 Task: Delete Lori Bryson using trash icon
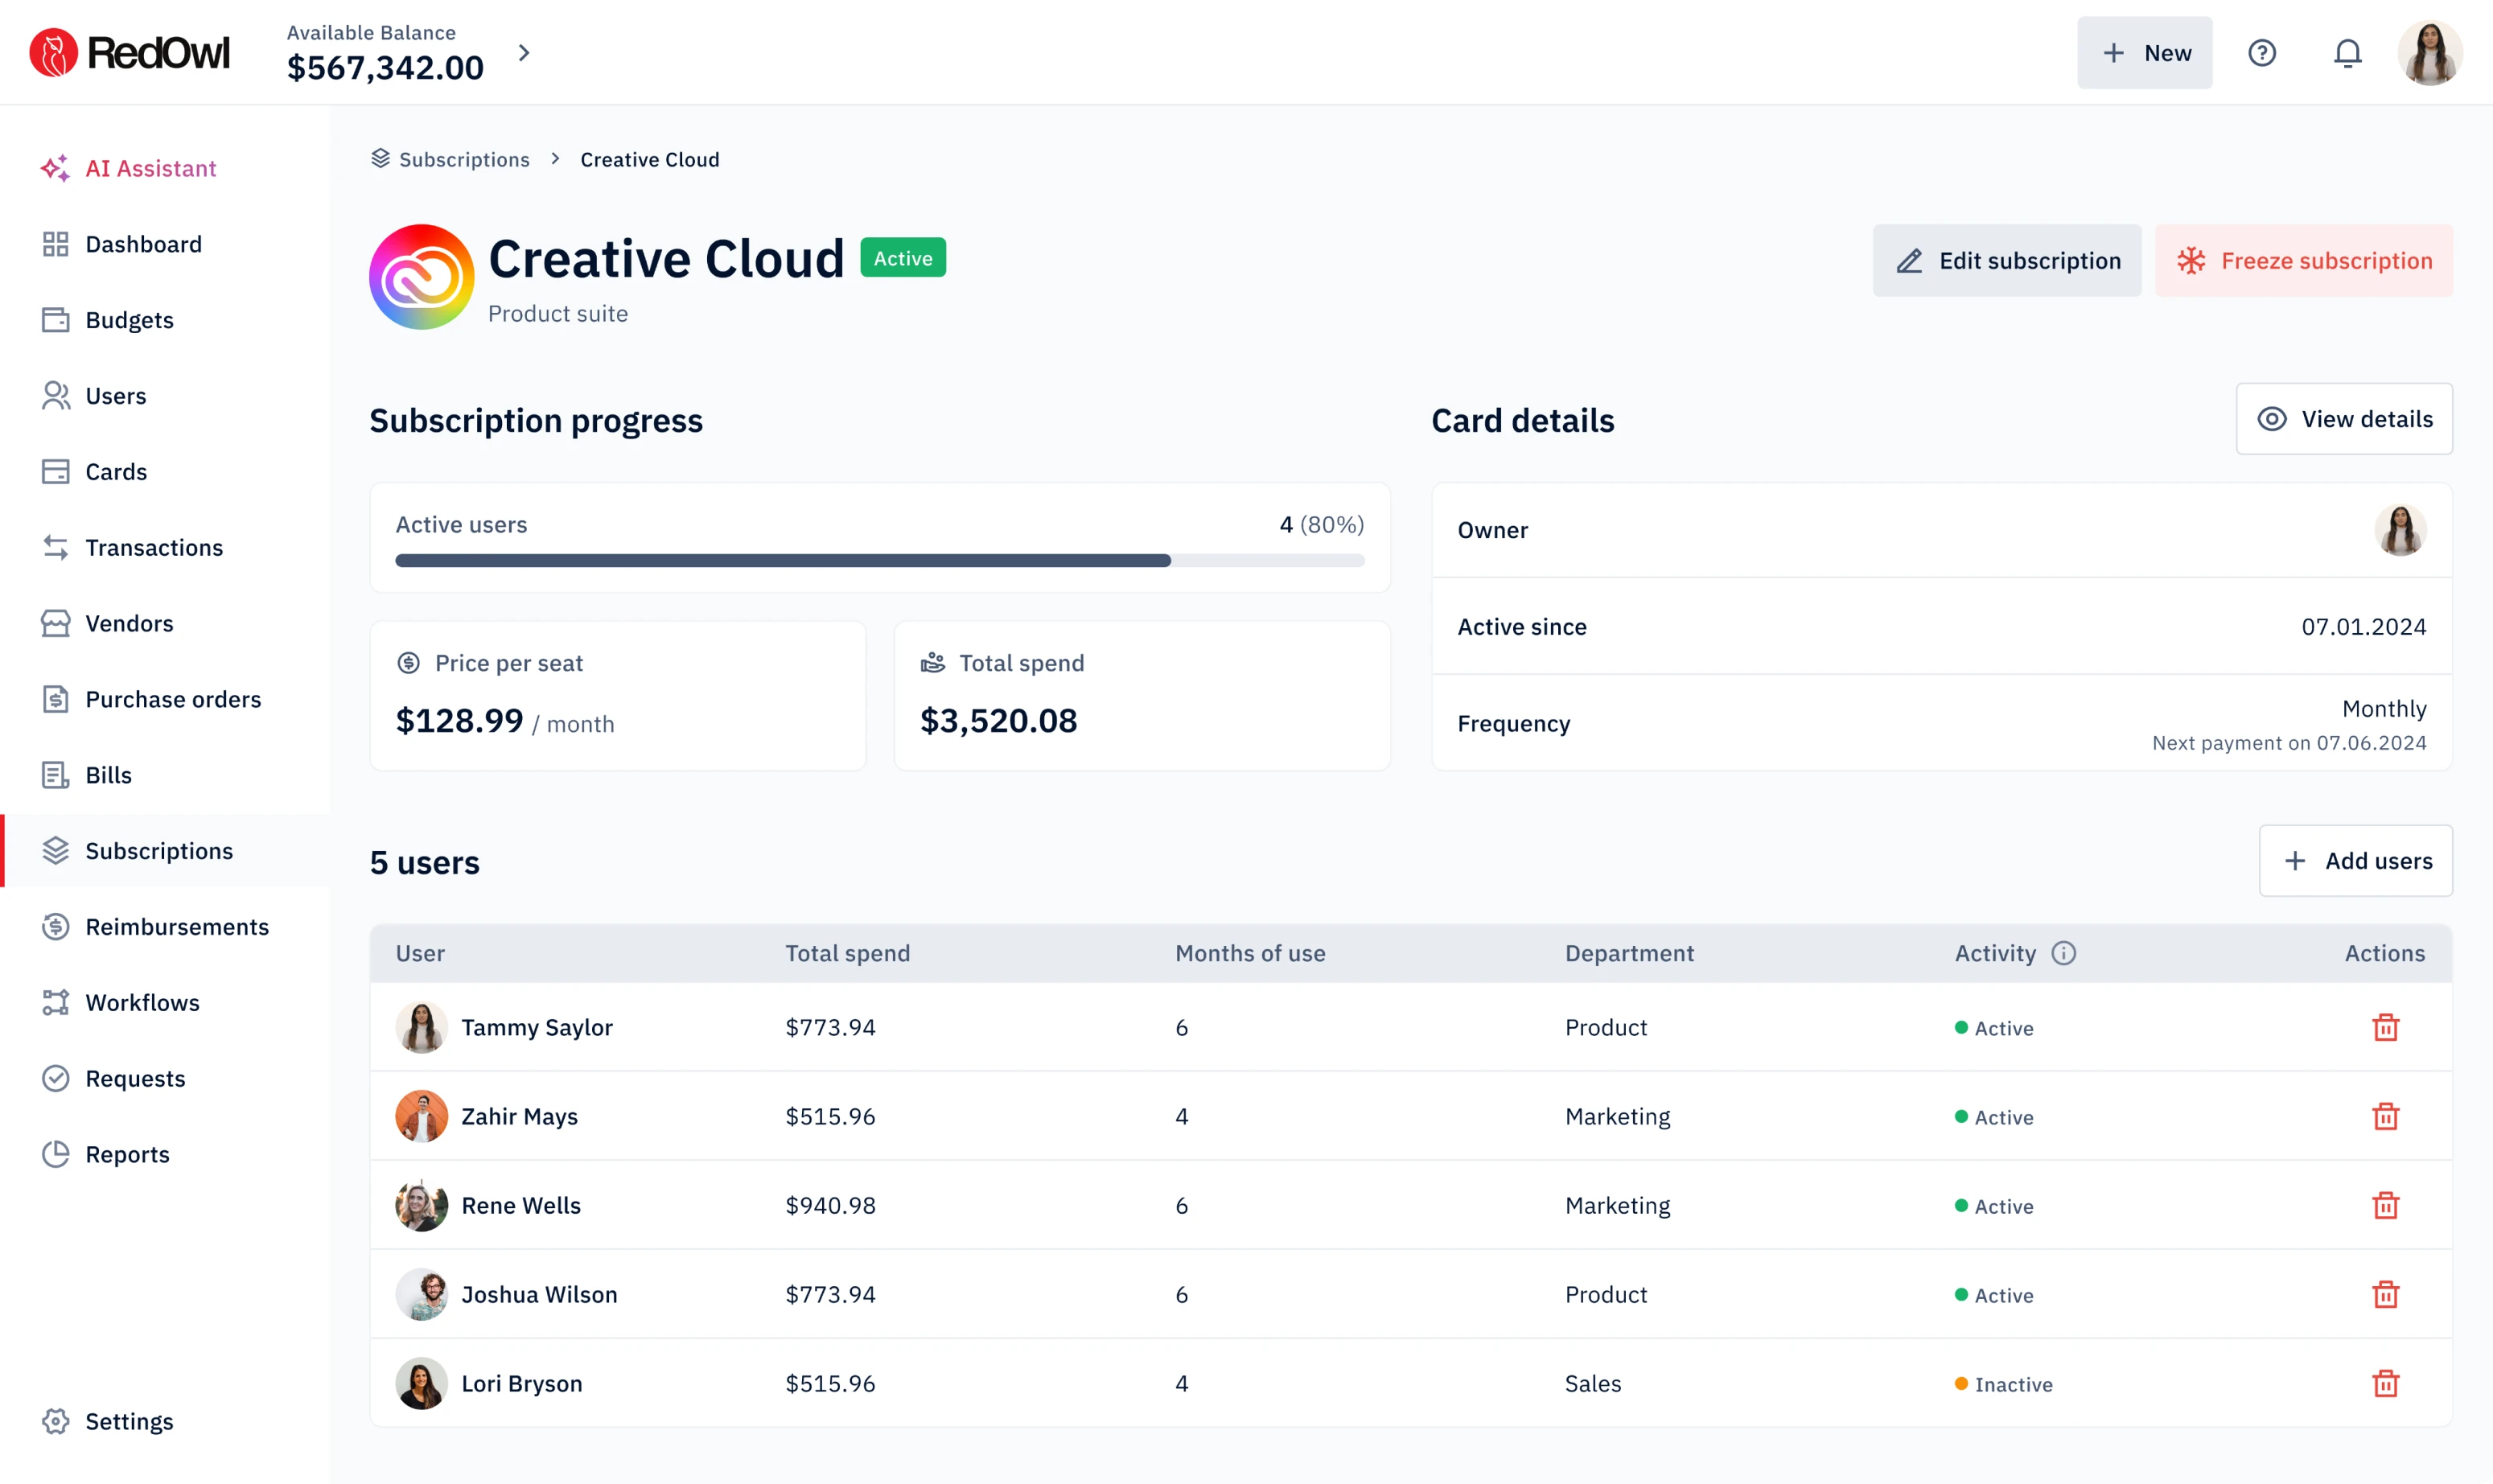coord(2386,1383)
